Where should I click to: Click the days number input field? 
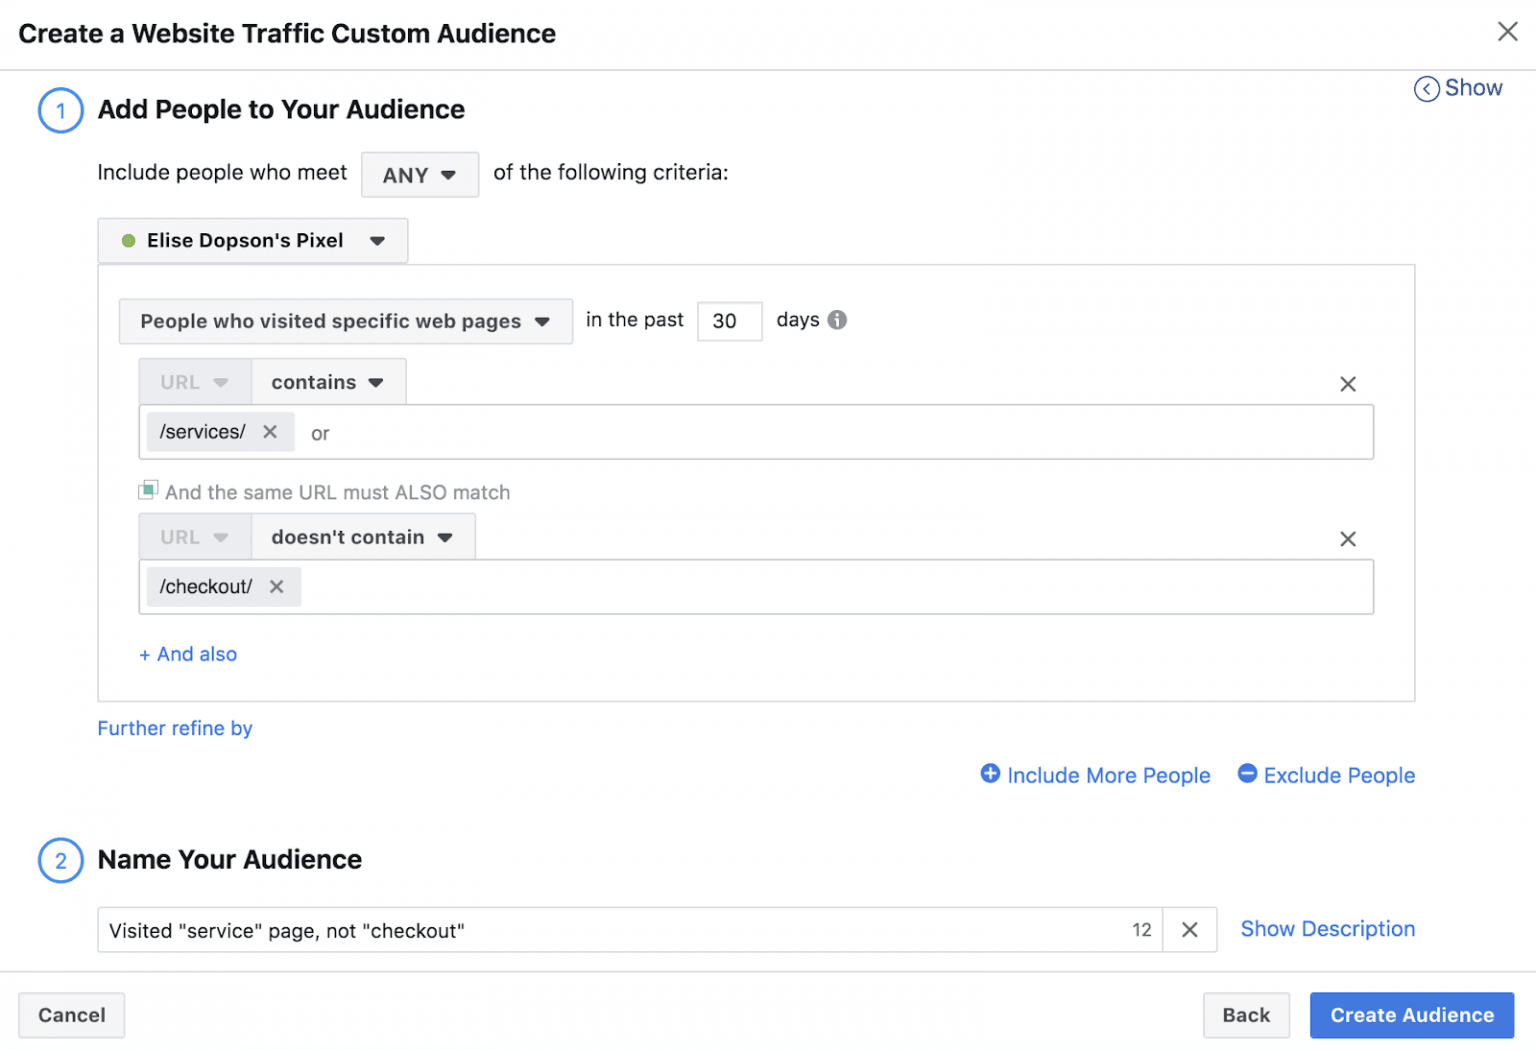(729, 321)
